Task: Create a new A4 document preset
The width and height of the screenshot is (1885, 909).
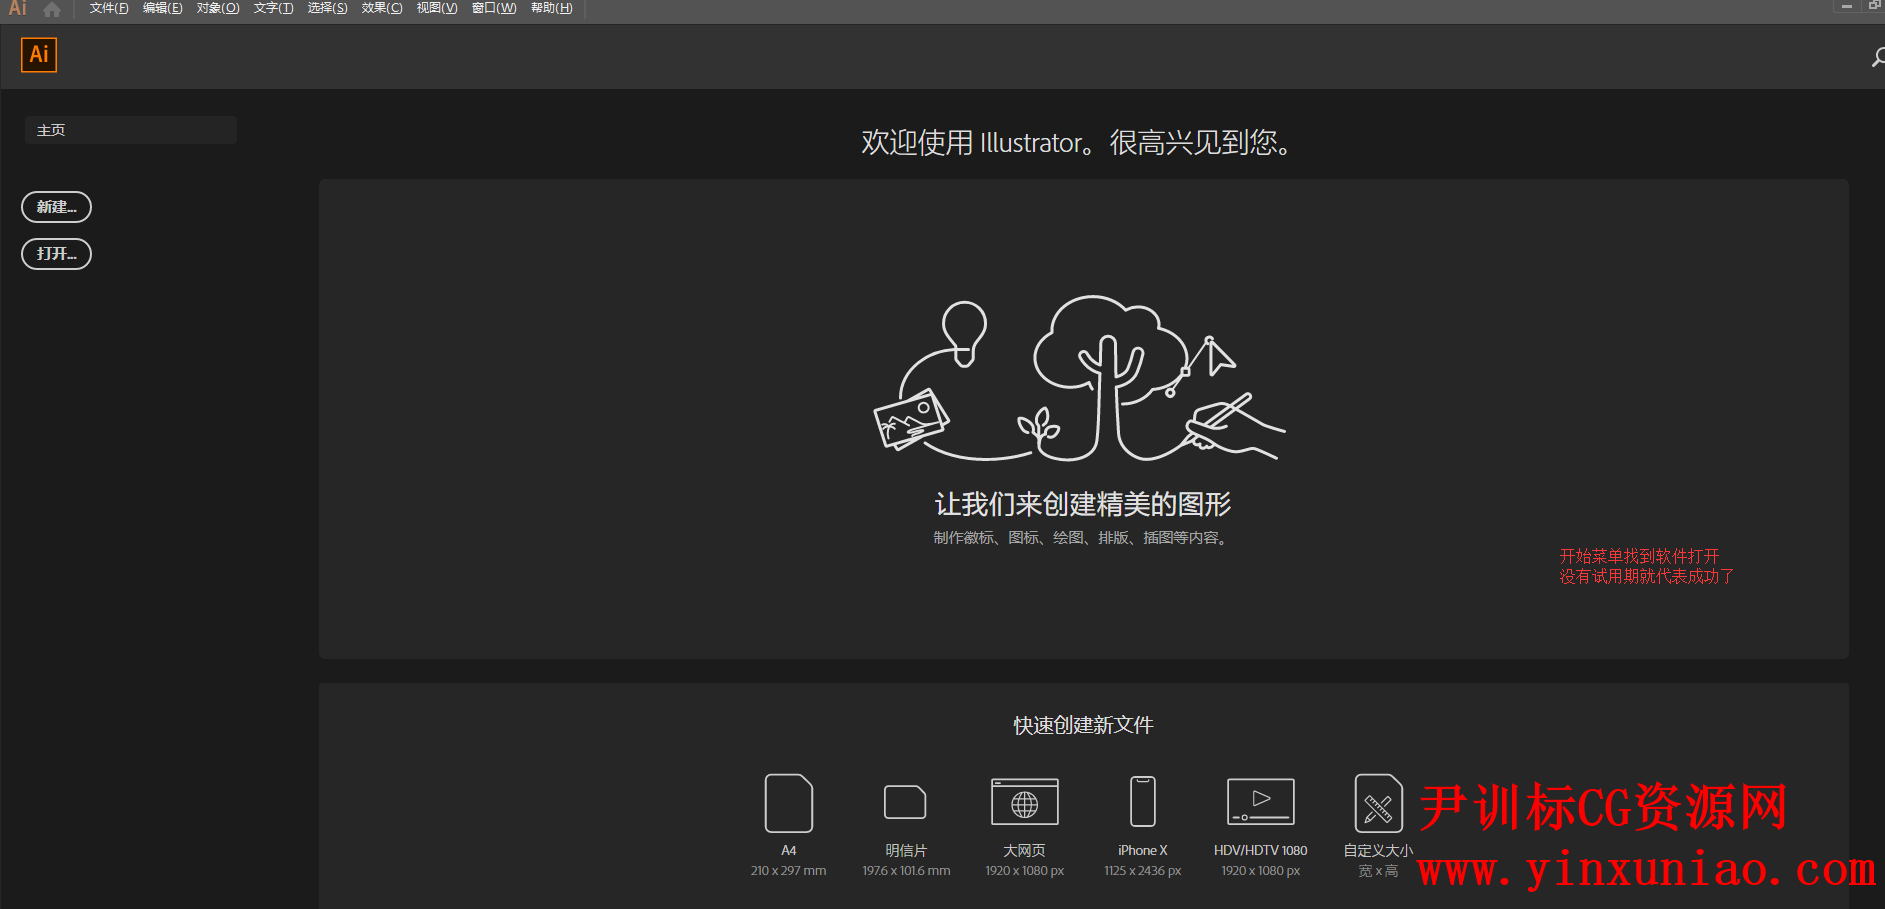Action: tap(789, 803)
